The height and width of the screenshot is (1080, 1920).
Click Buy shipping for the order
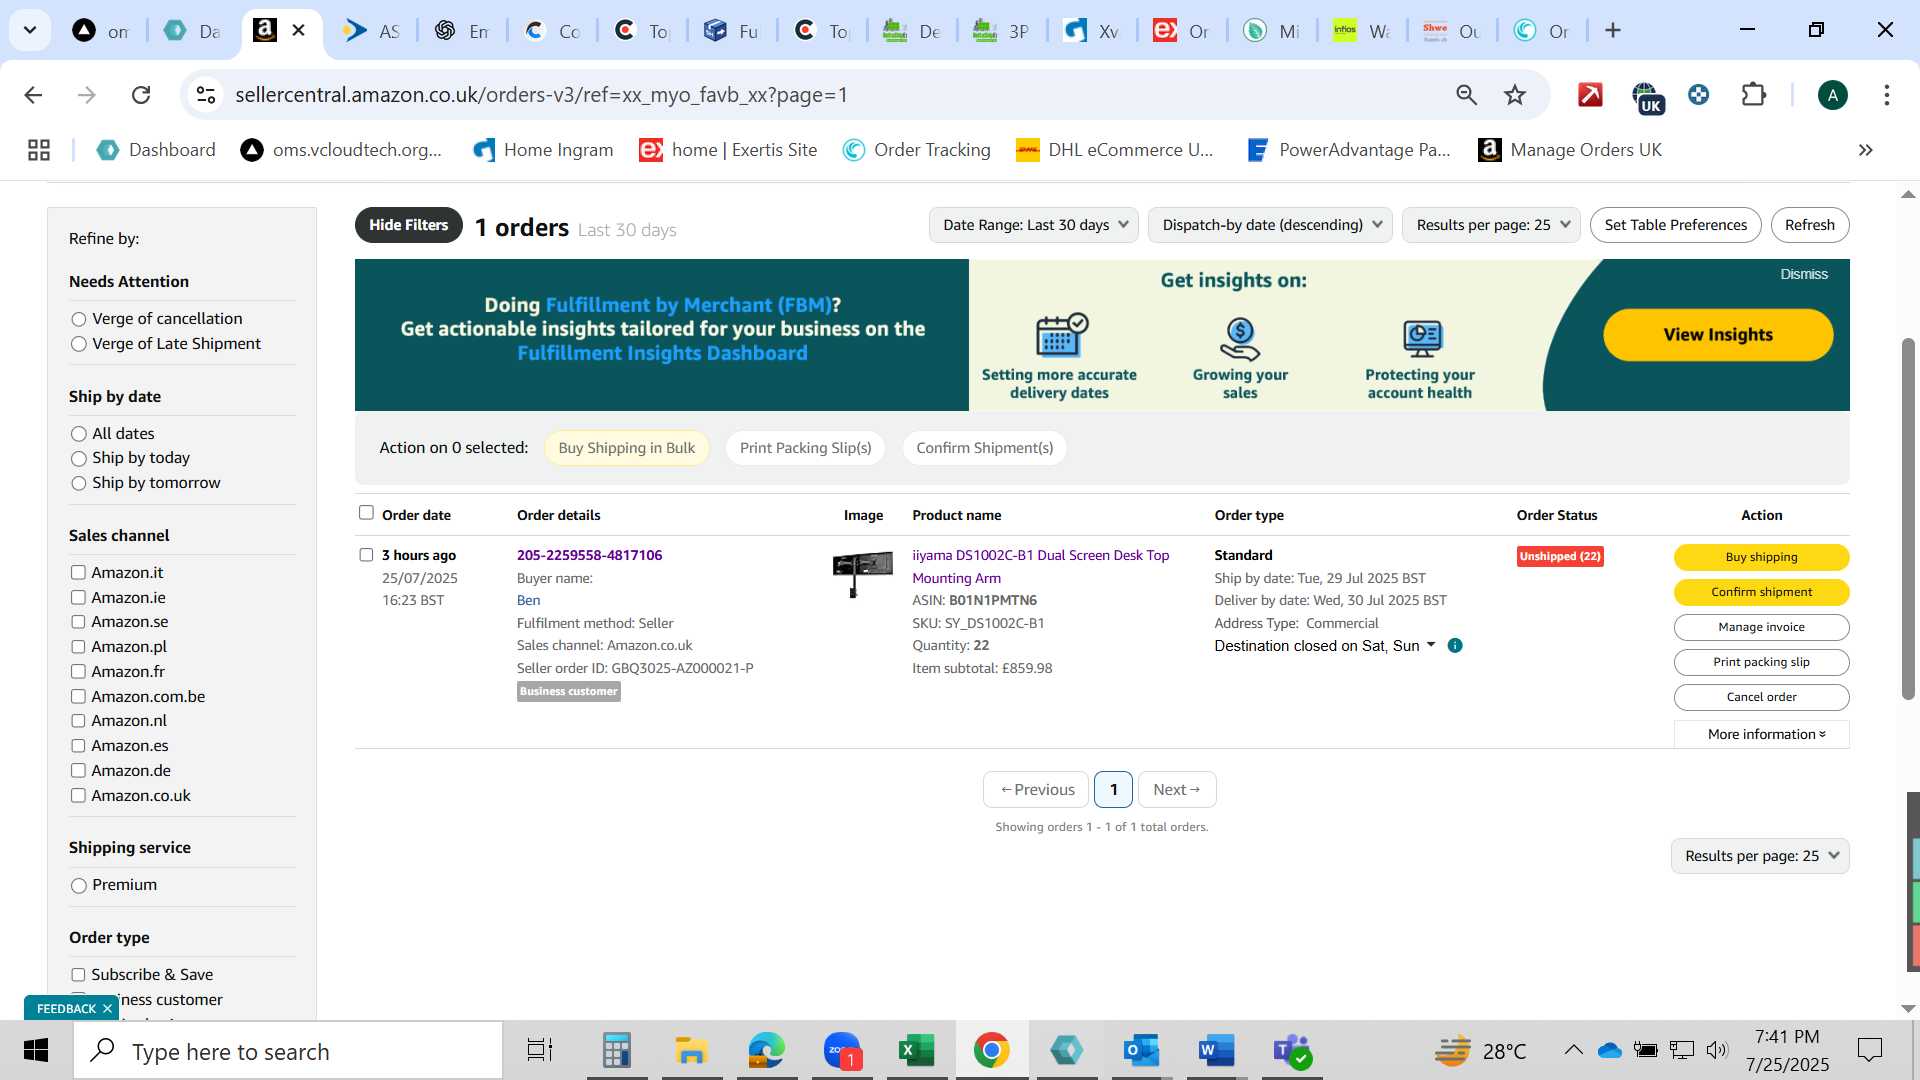(1761, 557)
